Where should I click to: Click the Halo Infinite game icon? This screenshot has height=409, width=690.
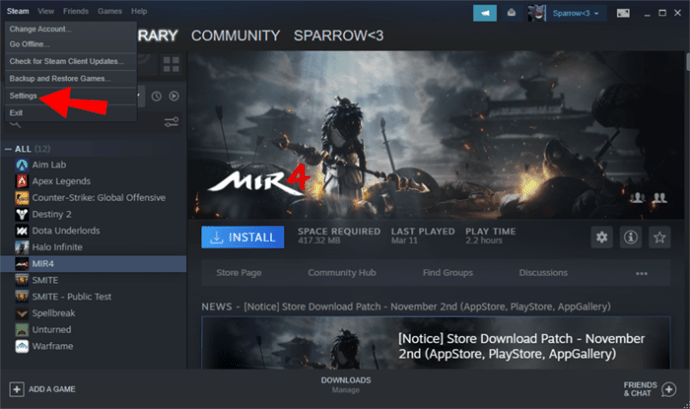(x=22, y=247)
